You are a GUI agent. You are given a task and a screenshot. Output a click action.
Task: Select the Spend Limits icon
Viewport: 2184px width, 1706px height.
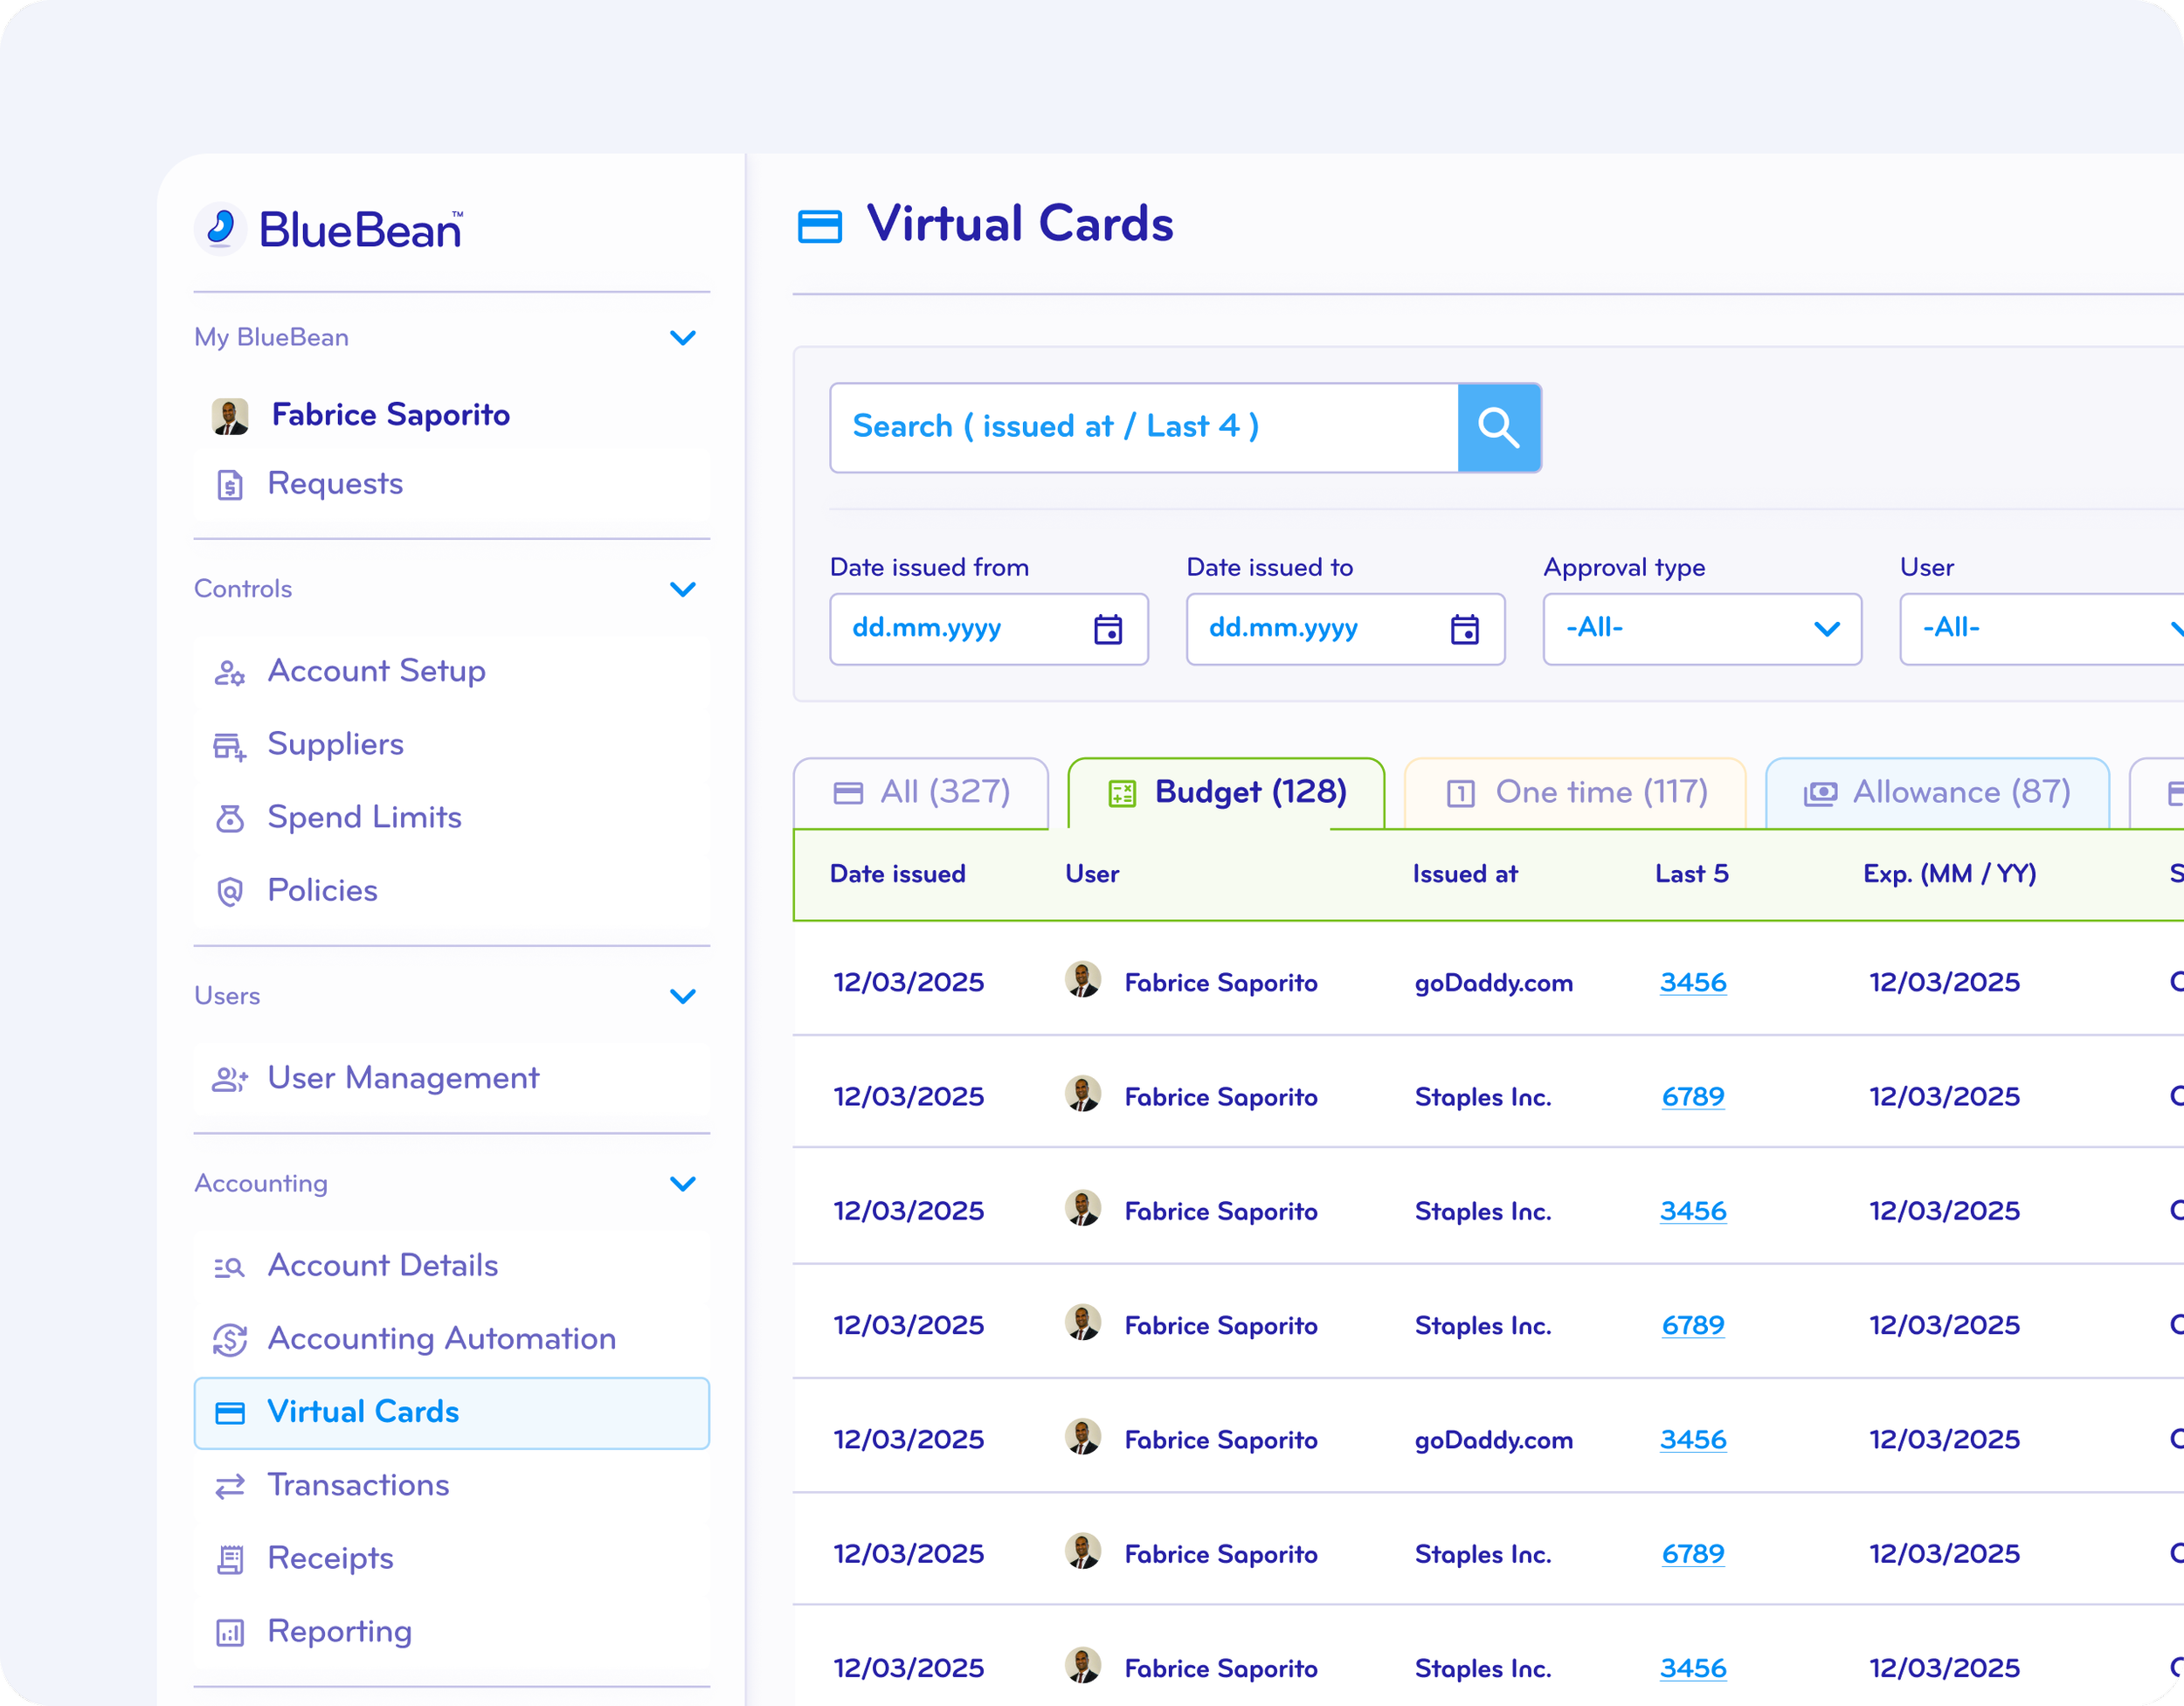[x=229, y=818]
